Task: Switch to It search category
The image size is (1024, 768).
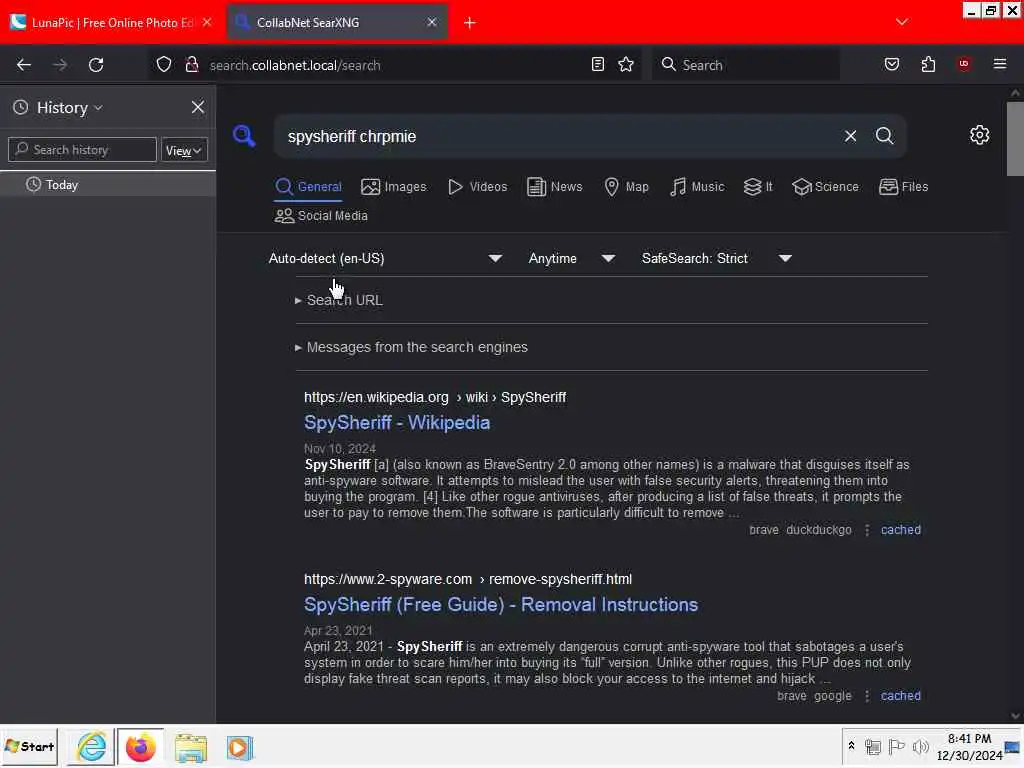Action: 758,187
